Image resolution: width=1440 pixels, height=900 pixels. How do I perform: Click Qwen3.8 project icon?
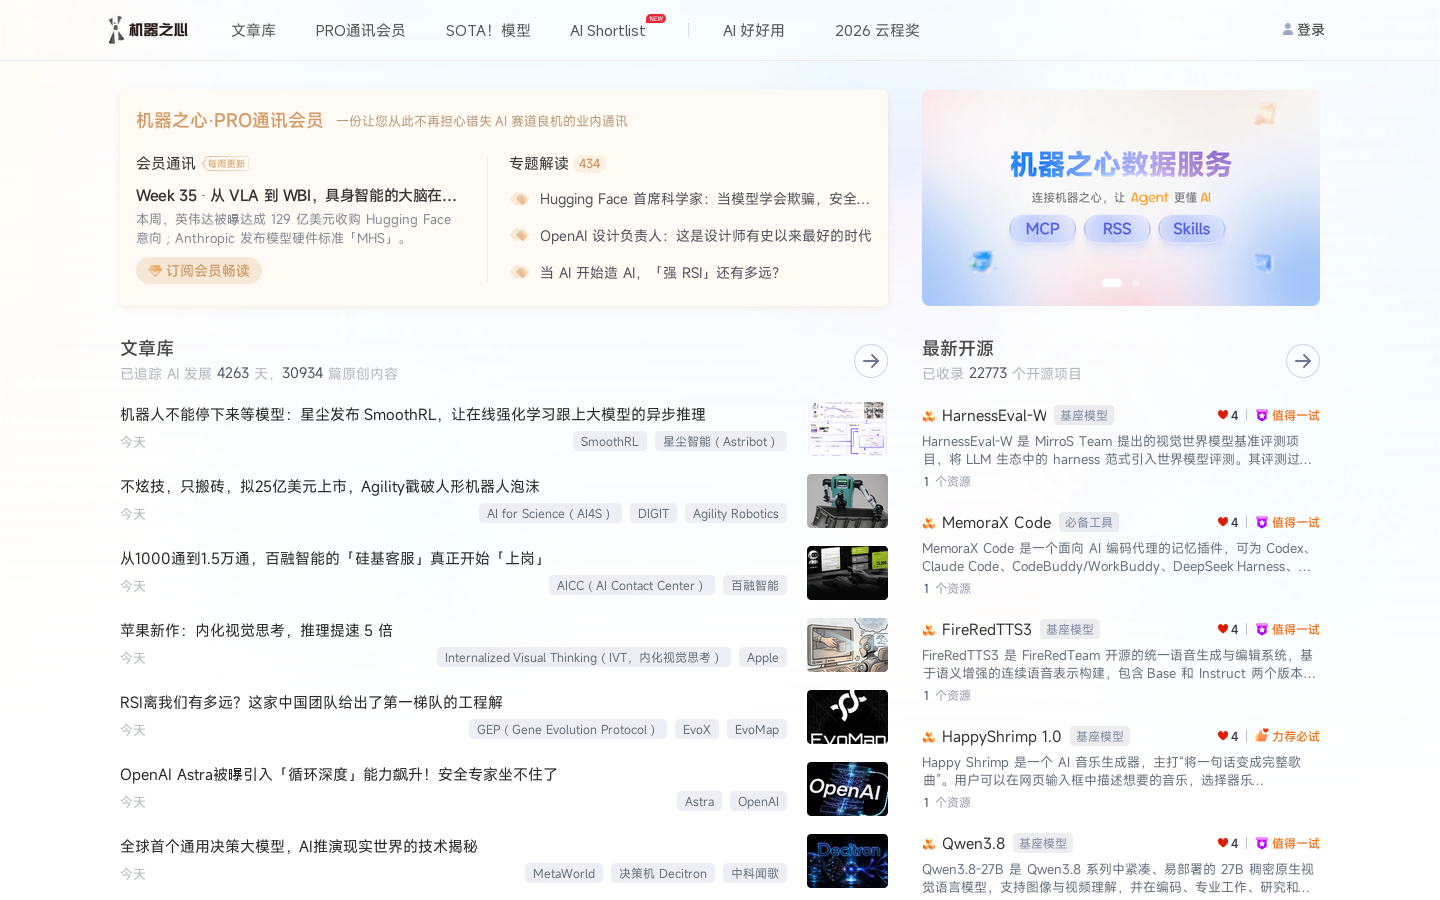[x=929, y=844]
